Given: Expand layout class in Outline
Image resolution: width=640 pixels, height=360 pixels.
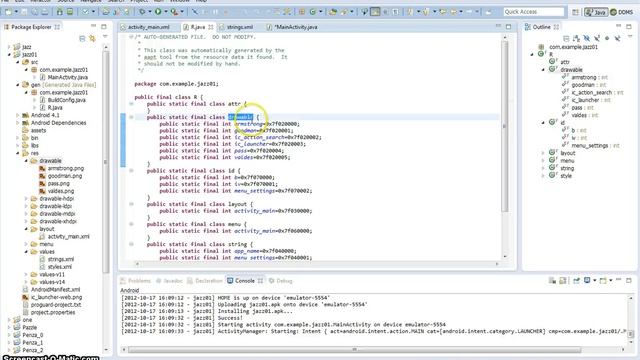Looking at the screenshot, I should coord(543,153).
